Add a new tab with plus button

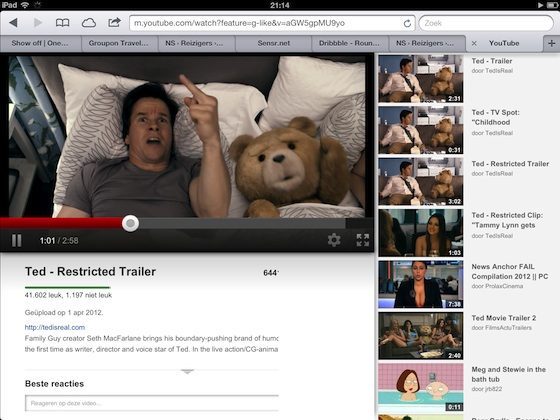pos(551,43)
